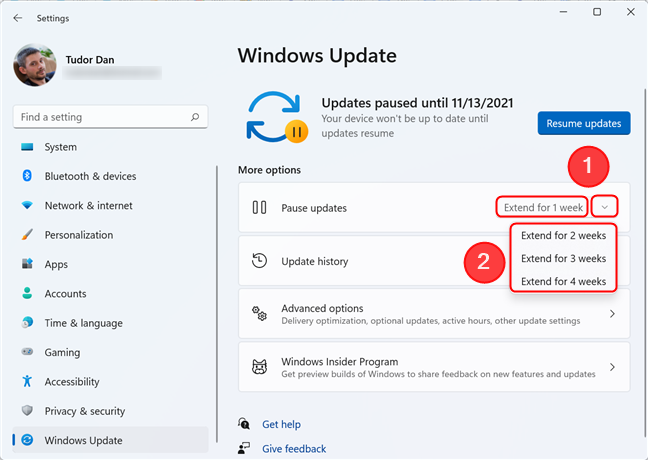Focus the Find a setting search box
The height and width of the screenshot is (460, 648).
(110, 117)
